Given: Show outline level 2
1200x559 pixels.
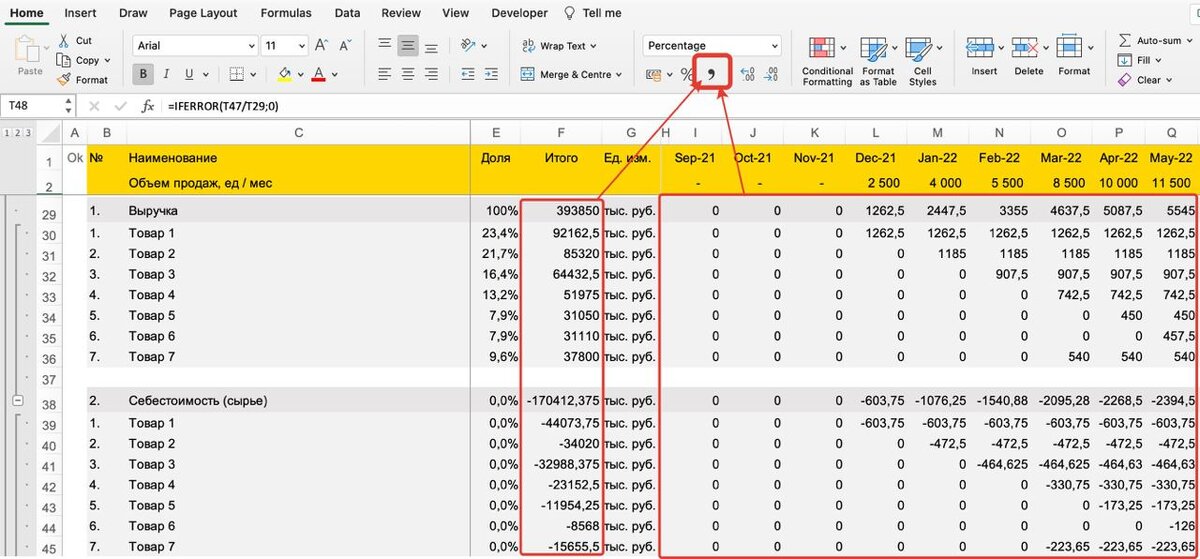Looking at the screenshot, I should pos(17,133).
